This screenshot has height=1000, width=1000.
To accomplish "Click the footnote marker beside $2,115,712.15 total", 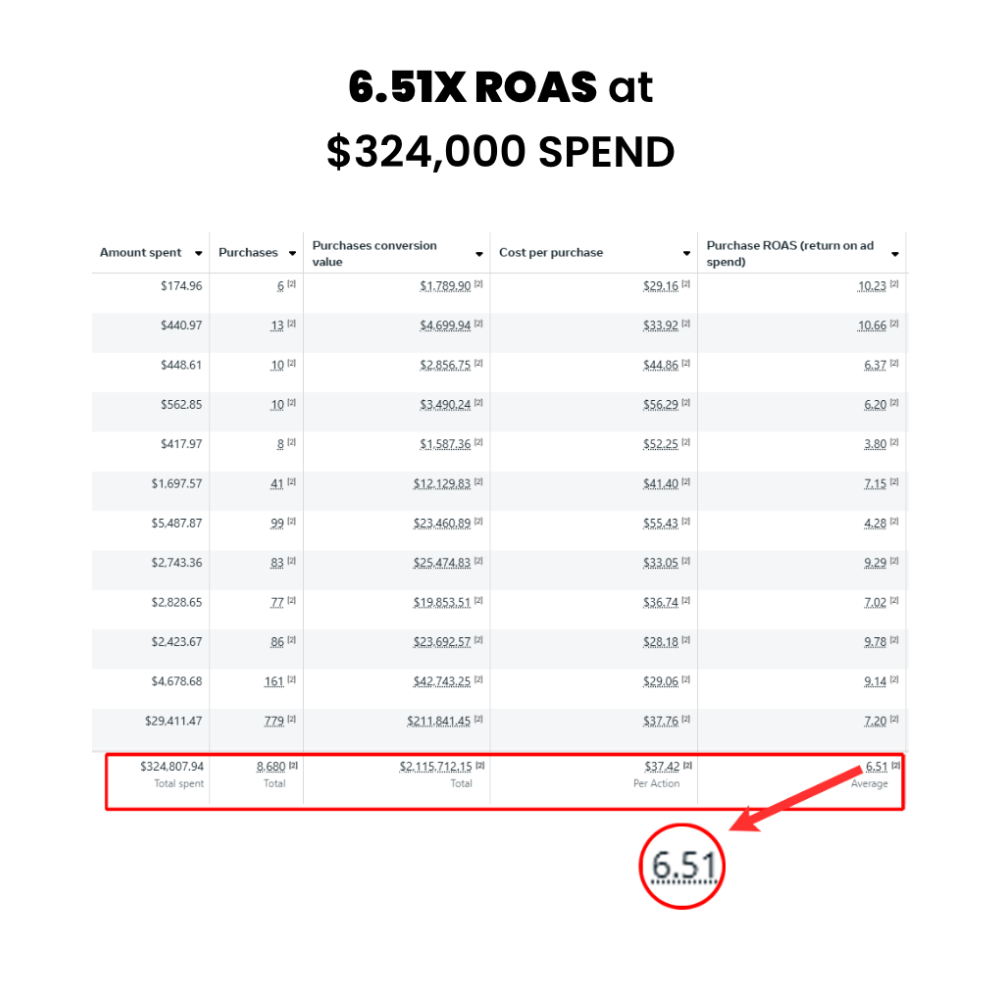I will (x=480, y=766).
